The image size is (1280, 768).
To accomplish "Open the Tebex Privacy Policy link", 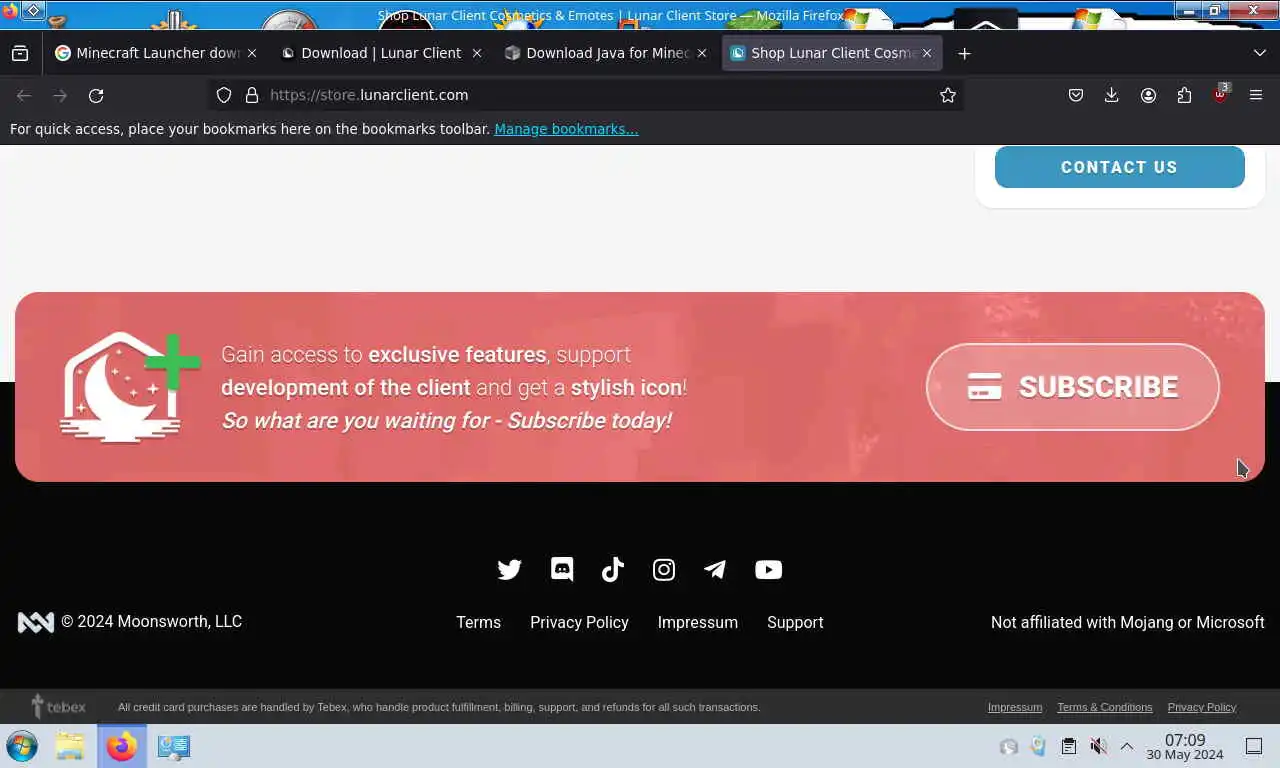I will [1202, 707].
